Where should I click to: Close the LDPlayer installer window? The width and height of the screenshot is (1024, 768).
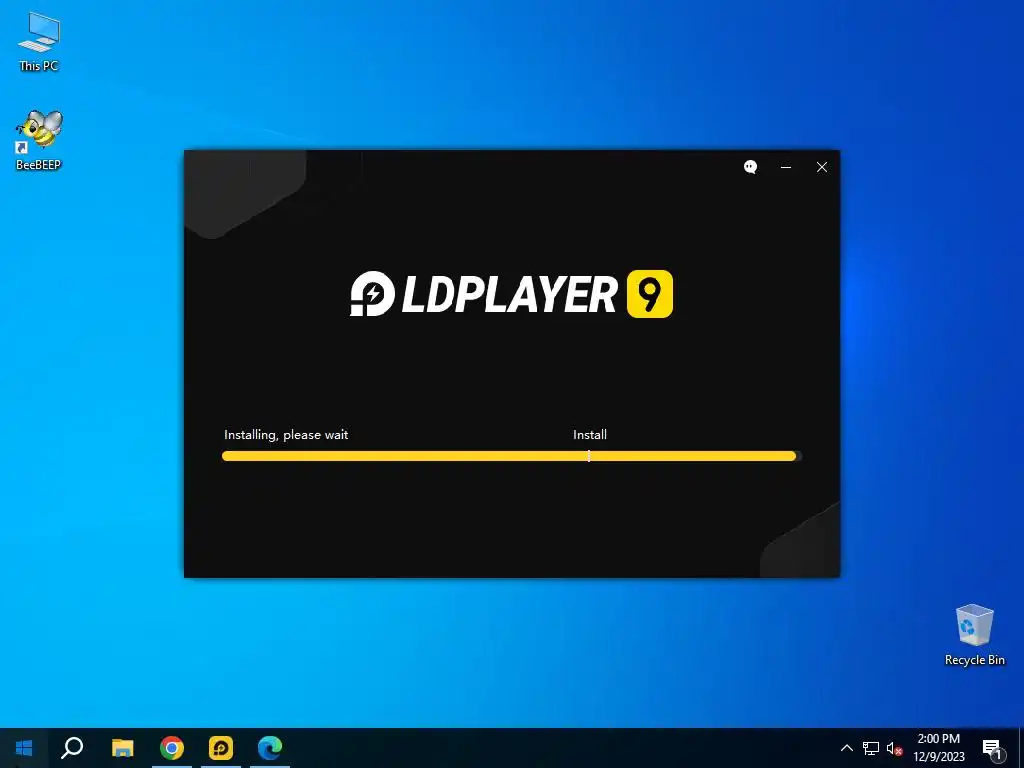[x=822, y=167]
